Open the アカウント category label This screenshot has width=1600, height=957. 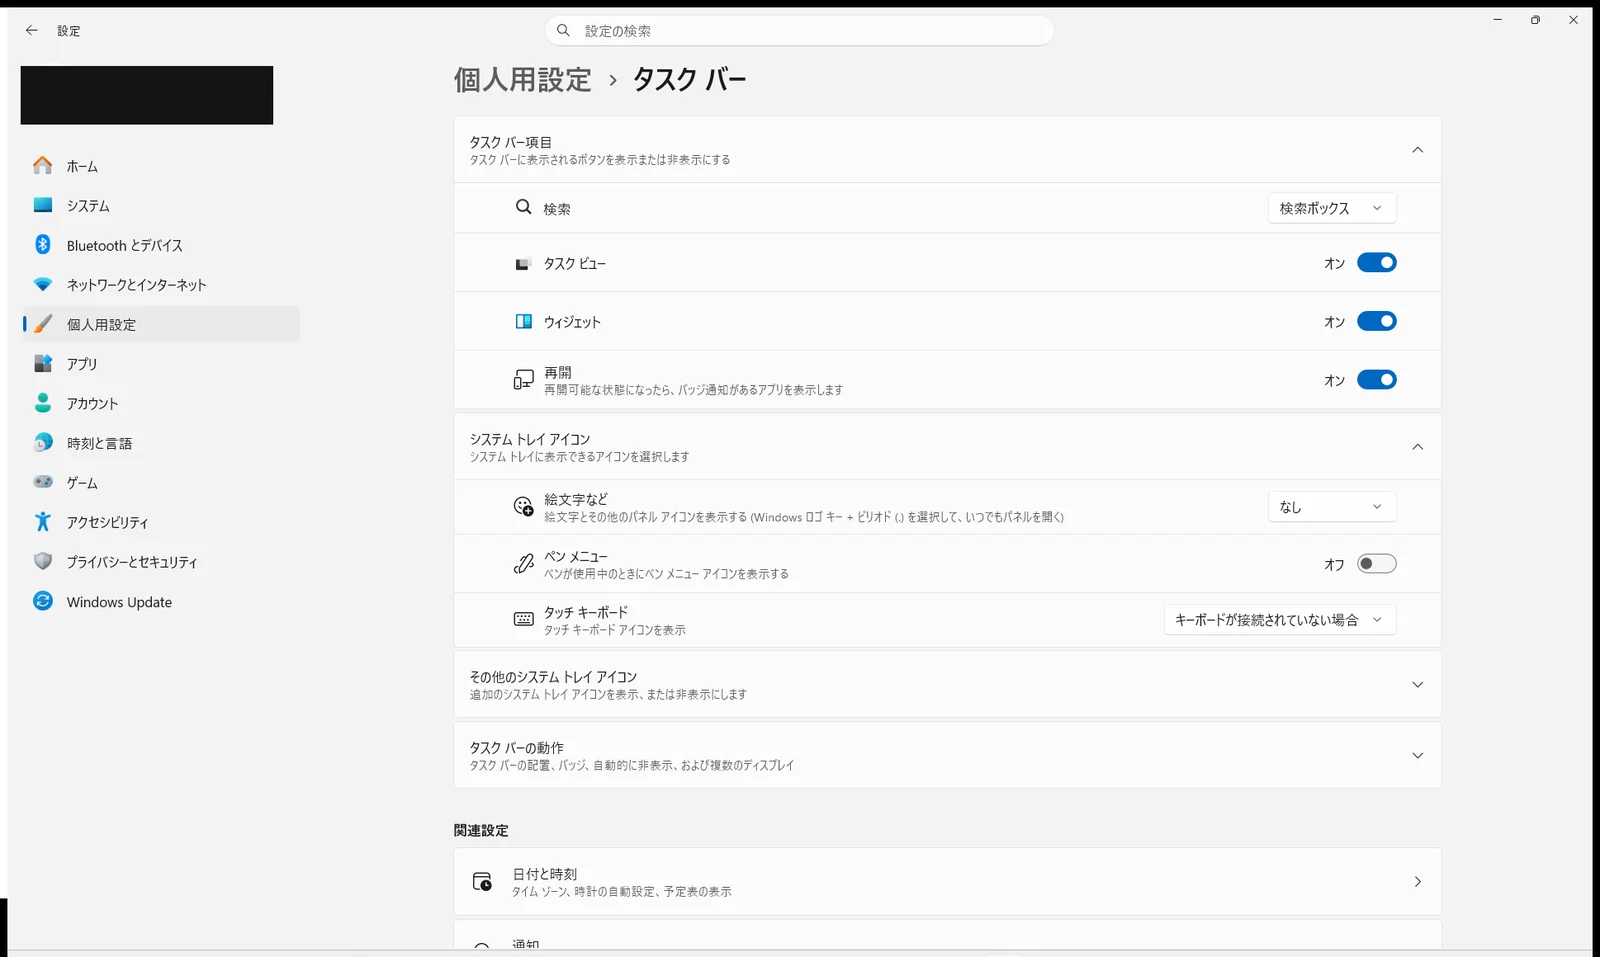[93, 403]
